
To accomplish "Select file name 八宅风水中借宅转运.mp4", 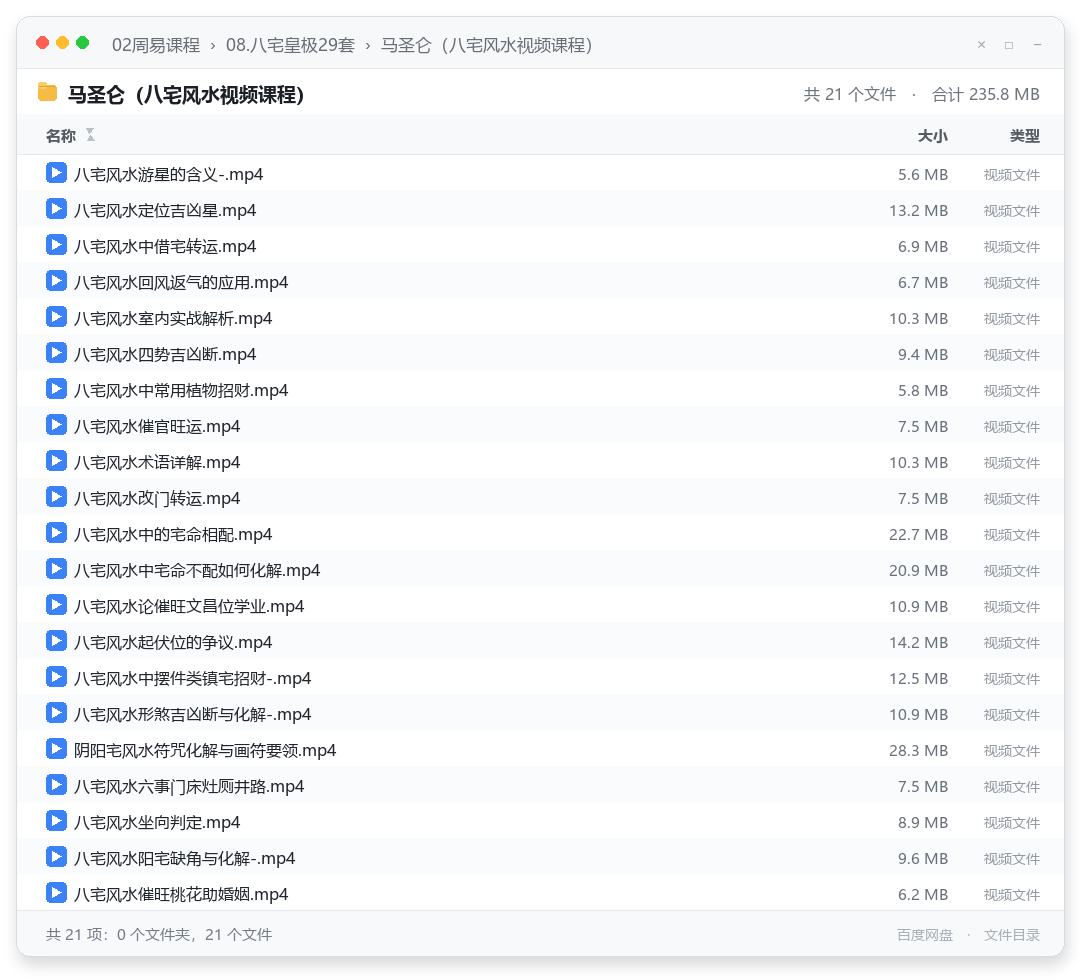I will coord(165,246).
